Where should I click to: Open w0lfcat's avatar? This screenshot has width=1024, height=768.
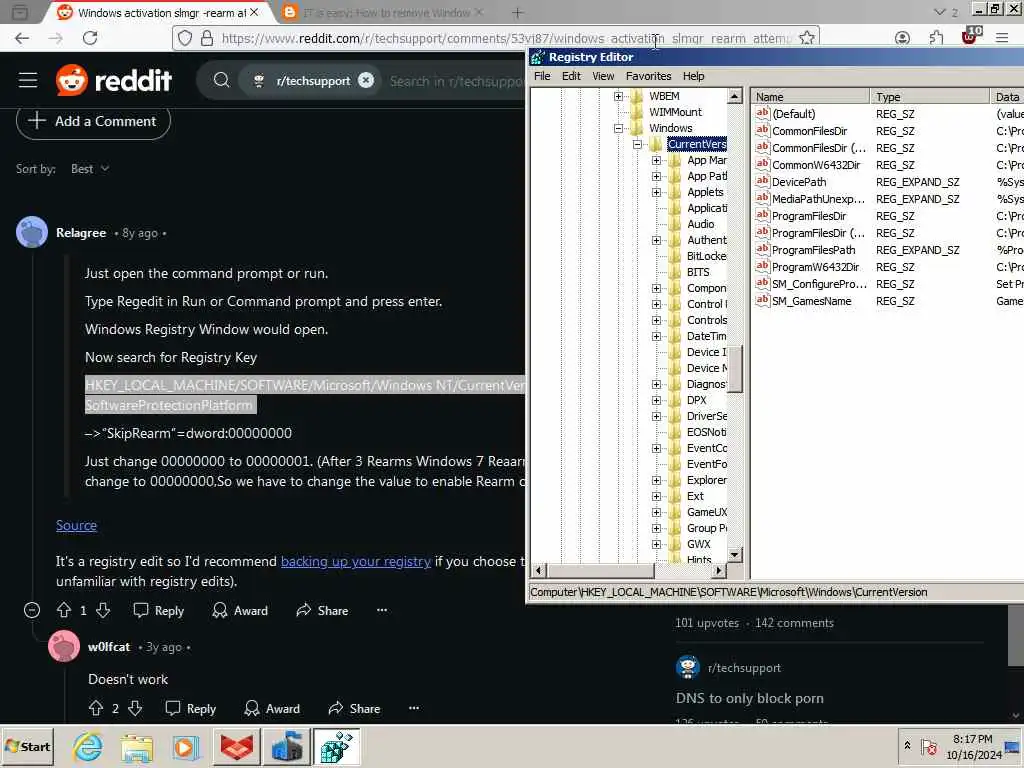64,647
